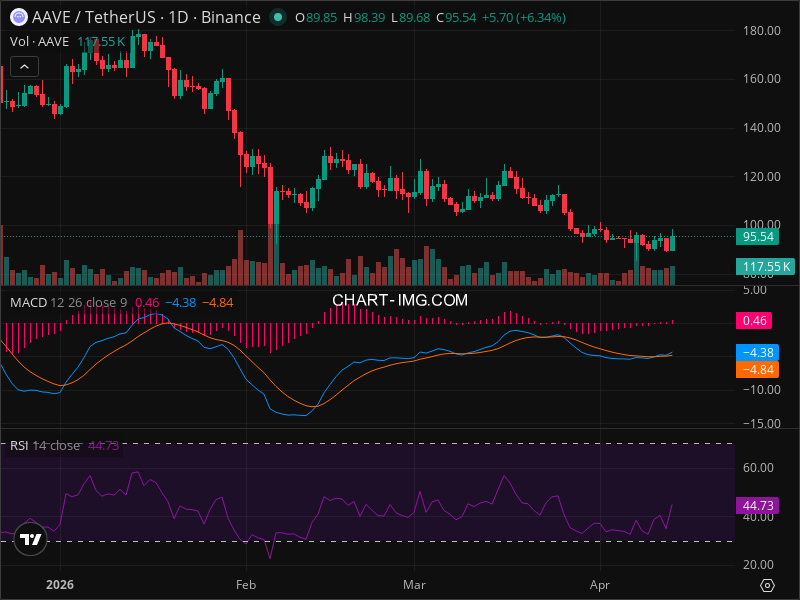Screen dimensions: 800x600
Task: Select the RSI 14 close legend
Action: (x=45, y=445)
